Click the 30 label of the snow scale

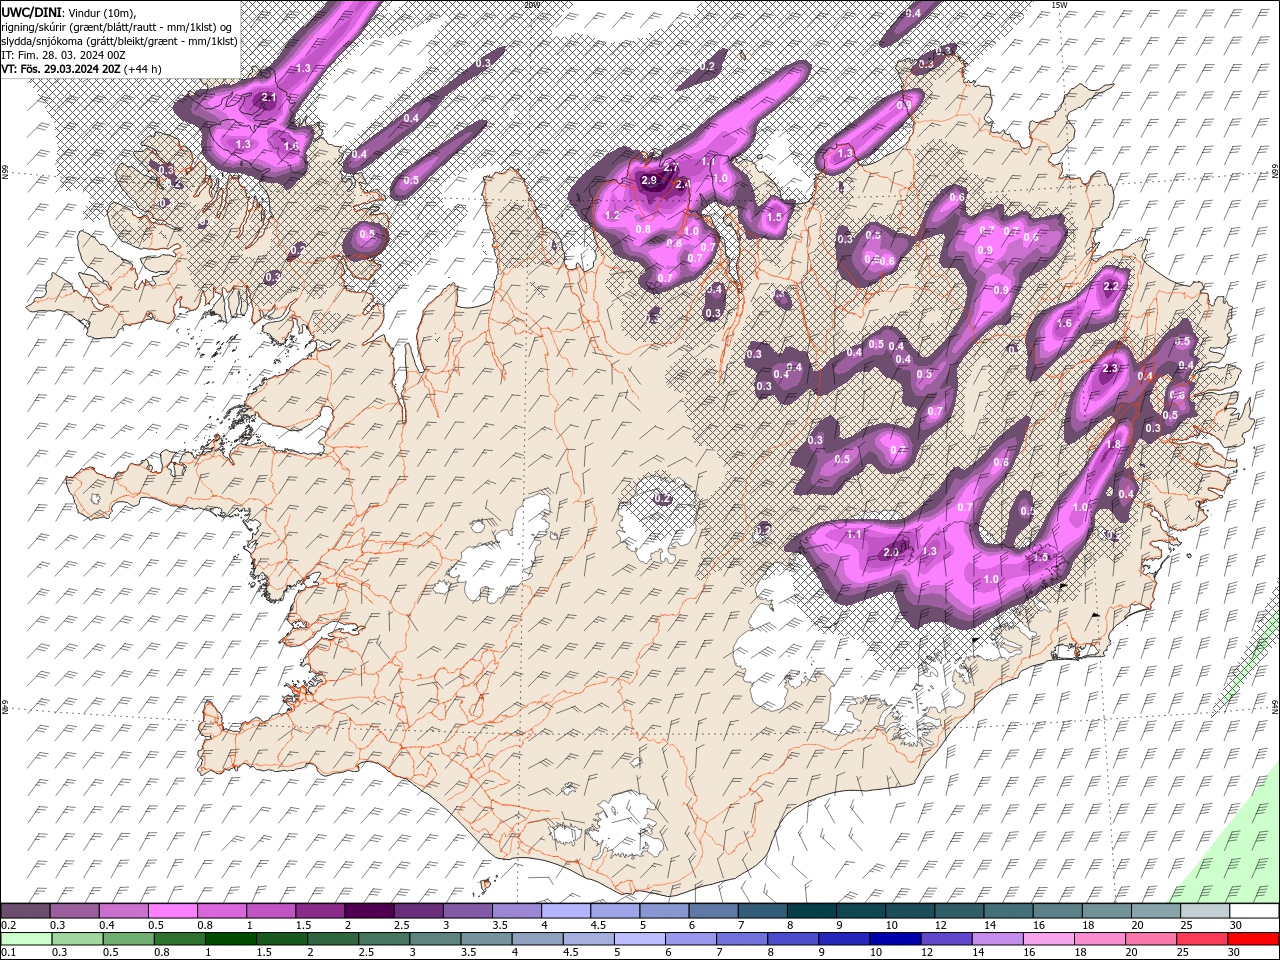coord(1235,925)
